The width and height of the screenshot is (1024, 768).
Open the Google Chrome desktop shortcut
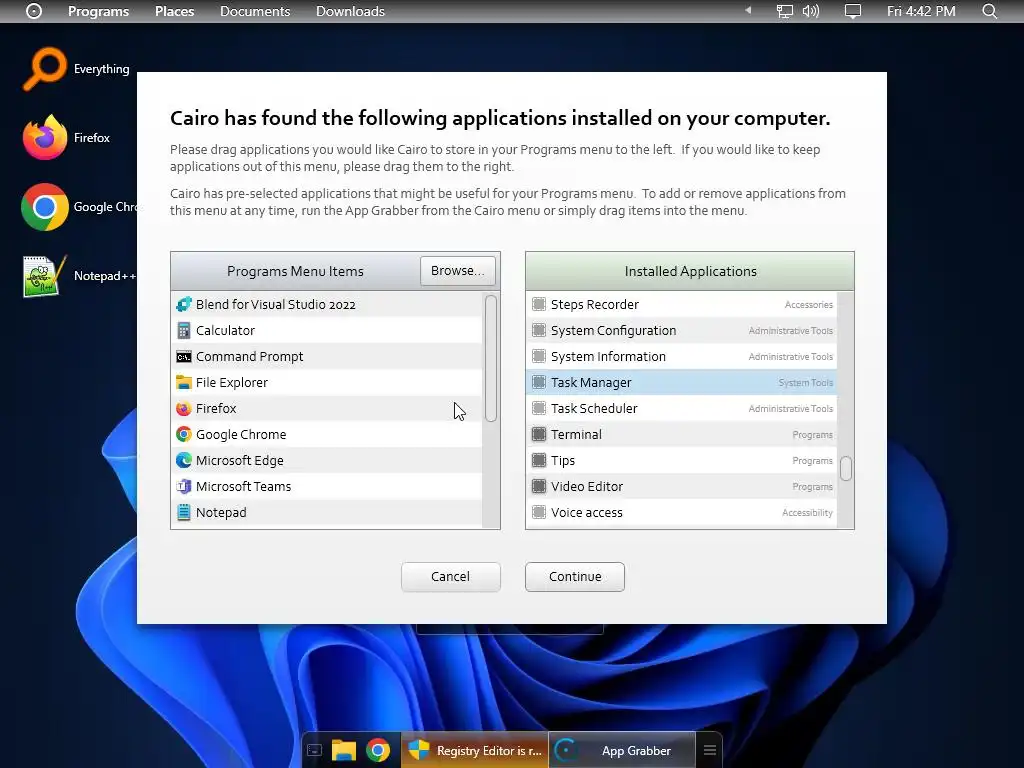[79, 207]
